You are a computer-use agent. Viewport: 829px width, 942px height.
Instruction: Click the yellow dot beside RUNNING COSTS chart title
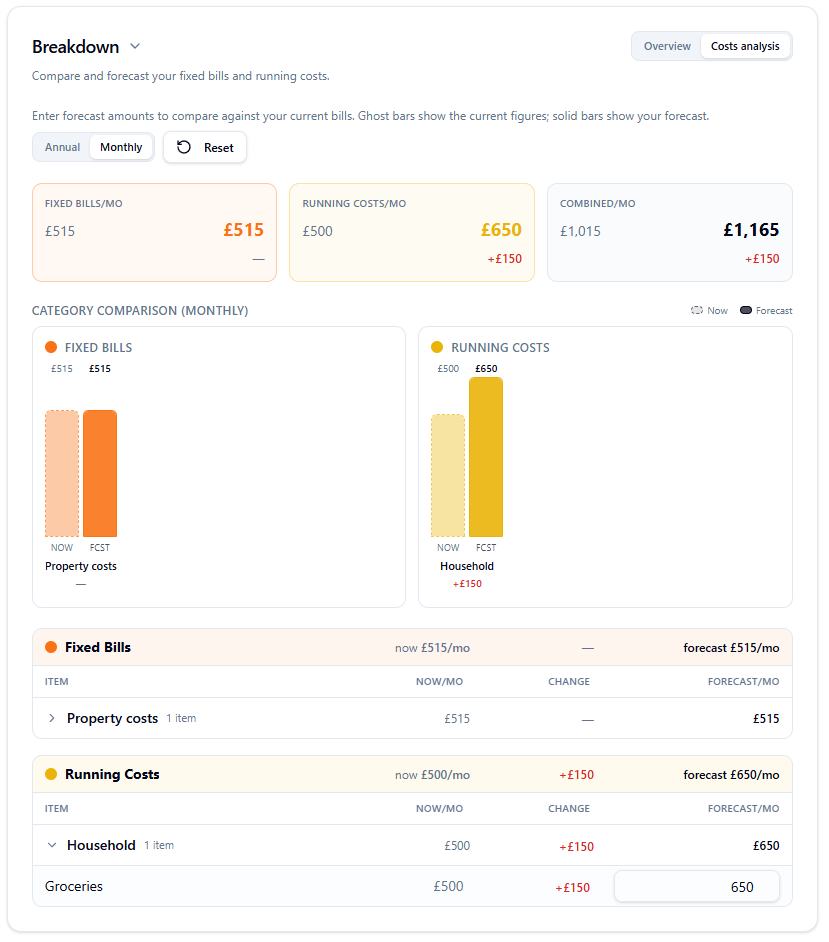(x=437, y=347)
